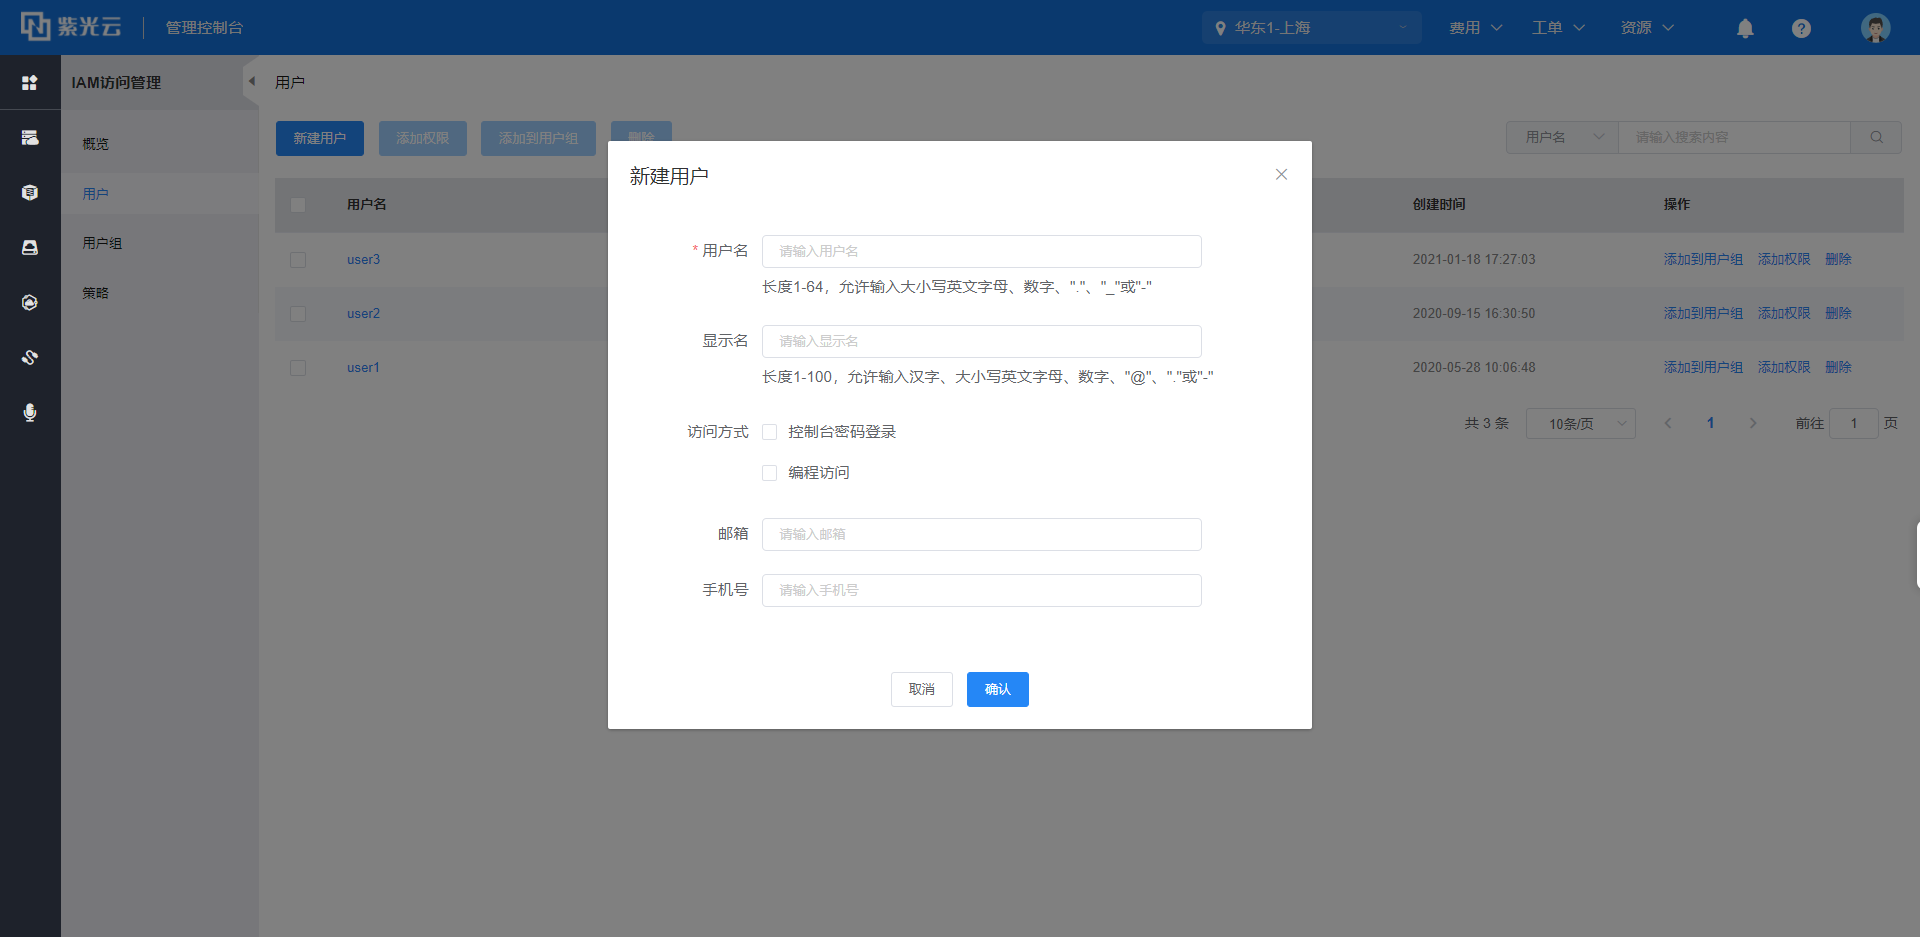1920x937 pixels.
Task: Open the notifications bell
Action: pos(1745,28)
